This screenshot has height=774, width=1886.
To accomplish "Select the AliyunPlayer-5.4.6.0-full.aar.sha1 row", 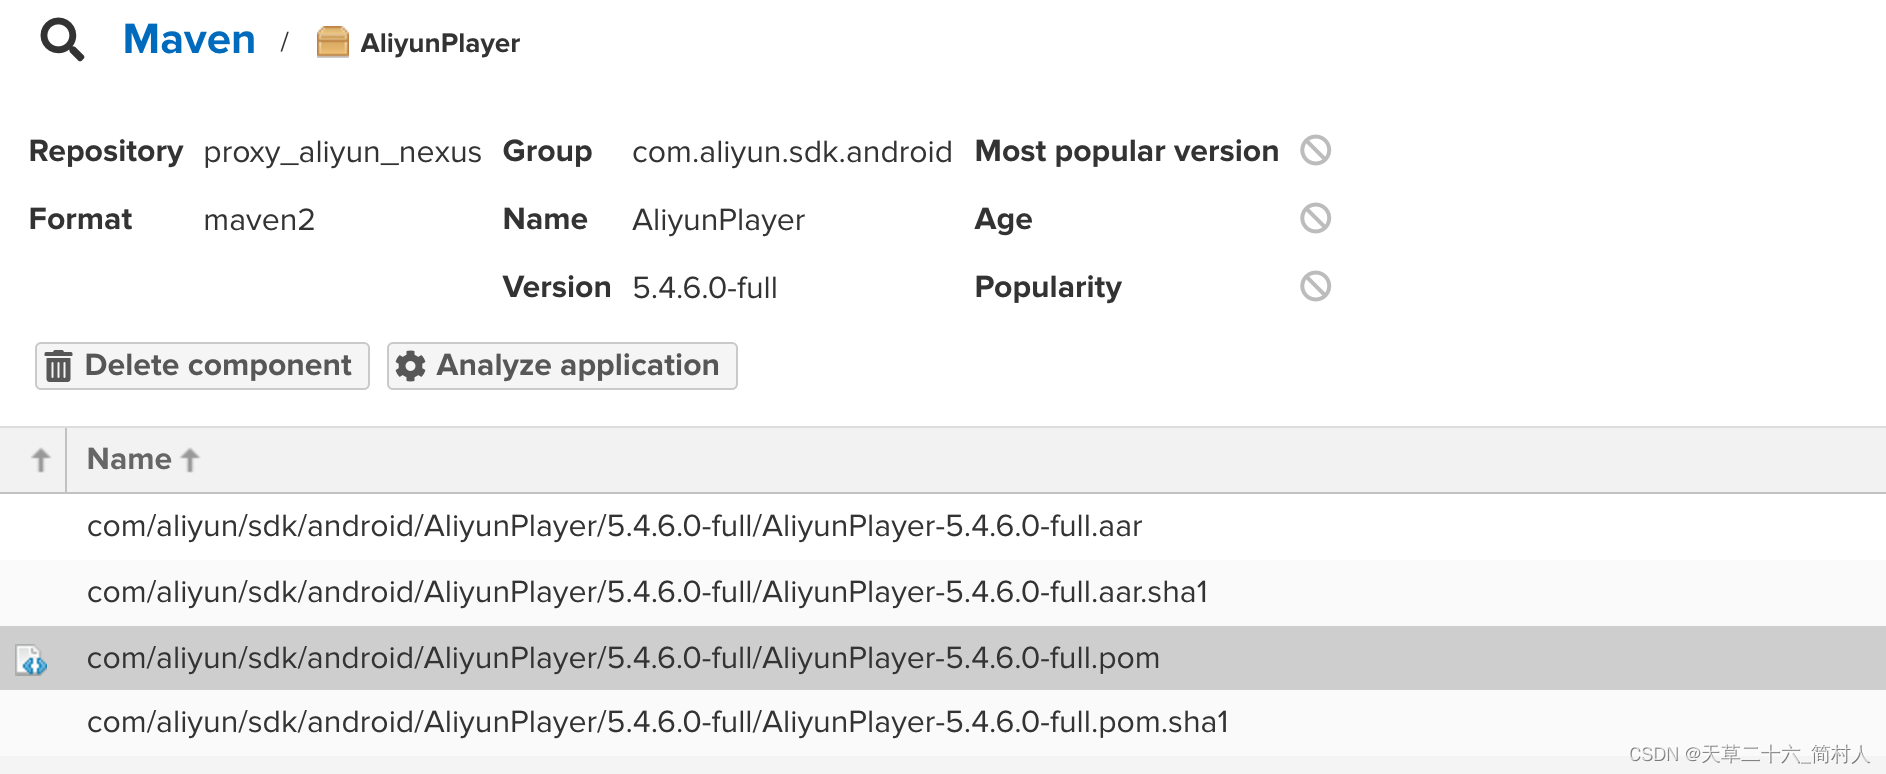I will 943,592.
